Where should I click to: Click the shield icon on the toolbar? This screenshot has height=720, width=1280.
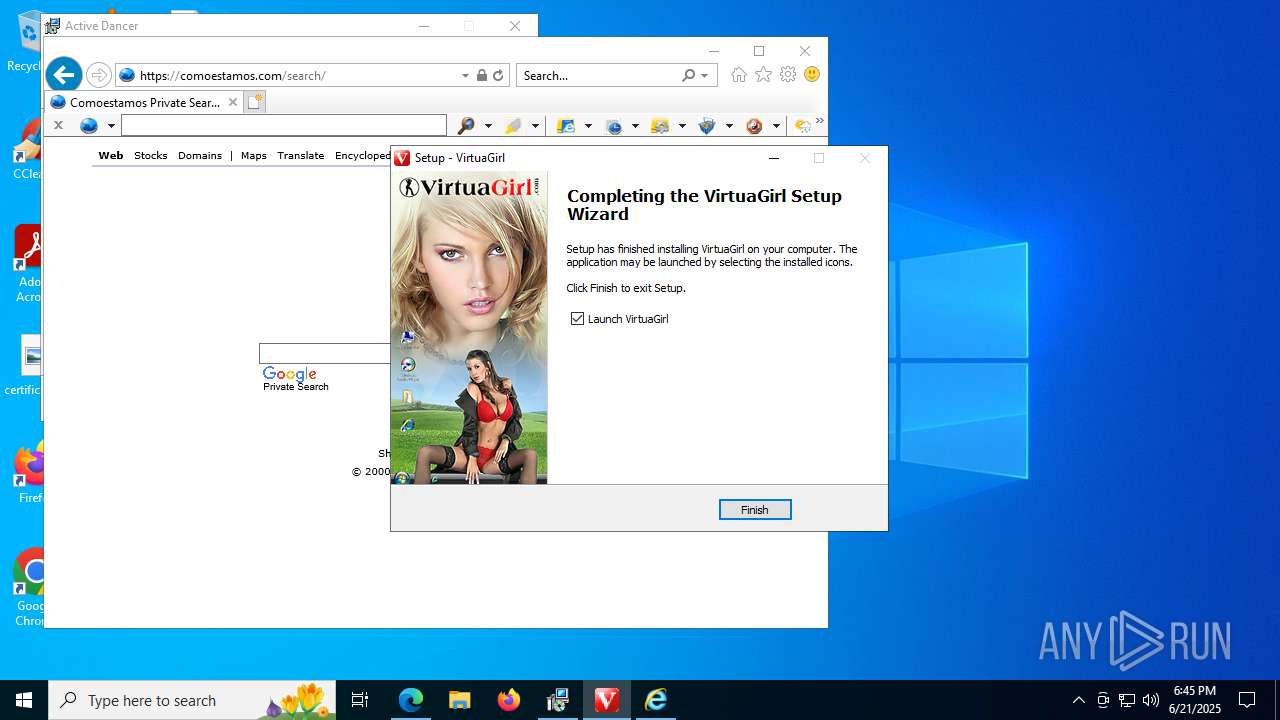pyautogui.click(x=707, y=125)
